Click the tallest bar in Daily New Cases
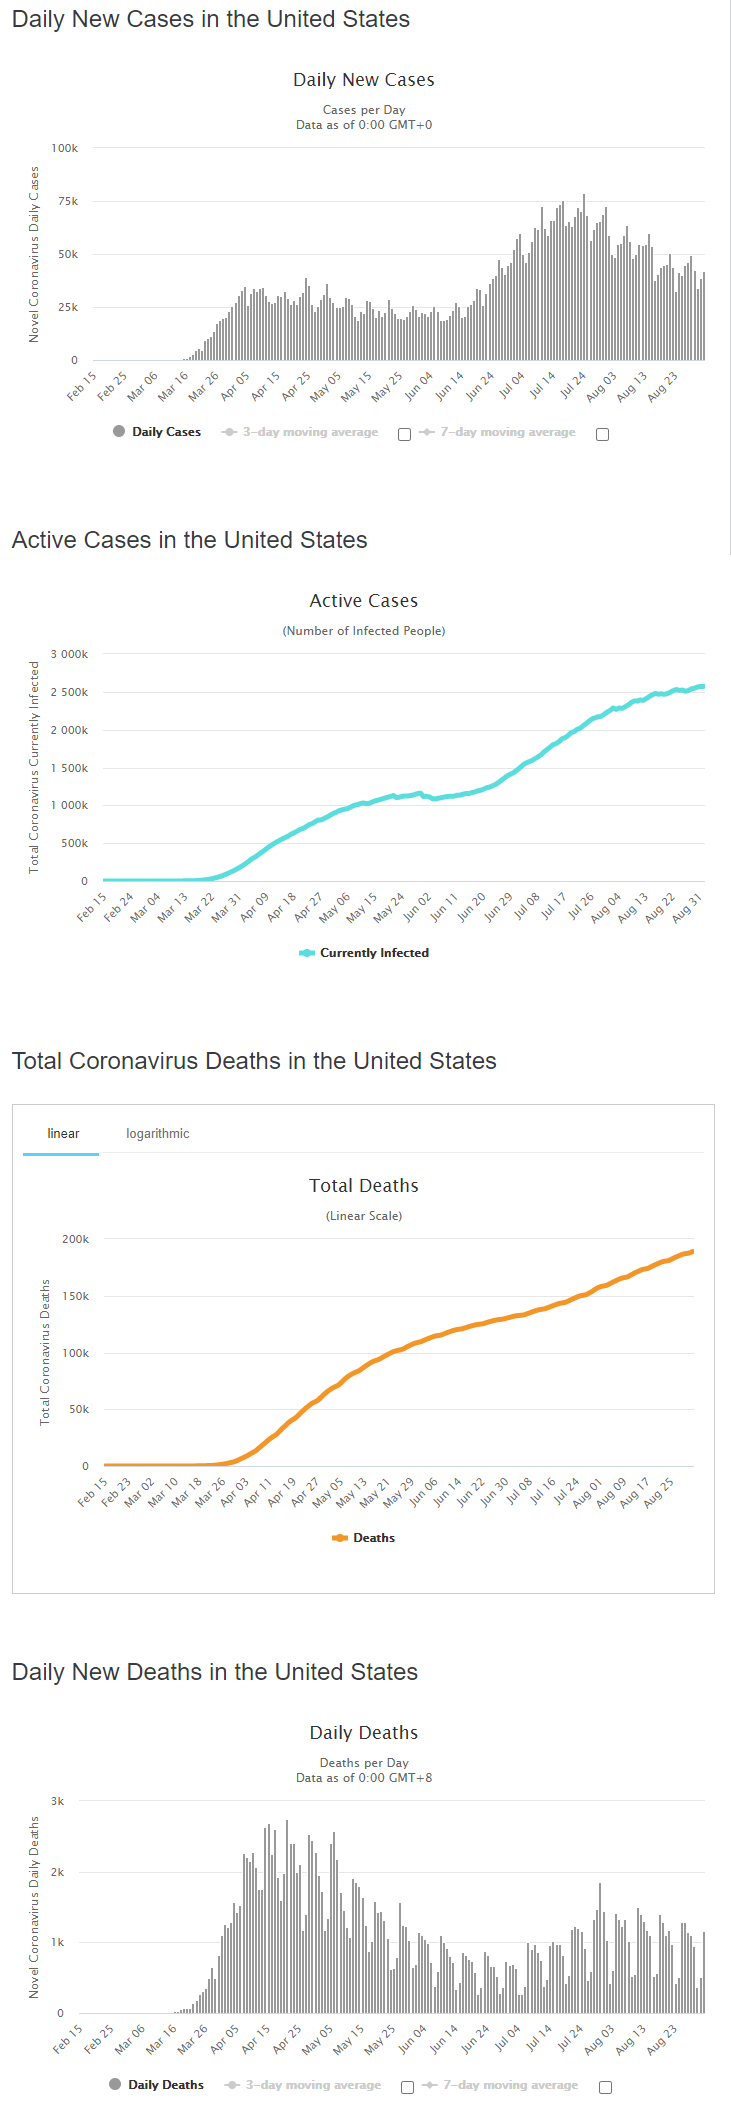This screenshot has height=2103, width=731. click(x=584, y=277)
